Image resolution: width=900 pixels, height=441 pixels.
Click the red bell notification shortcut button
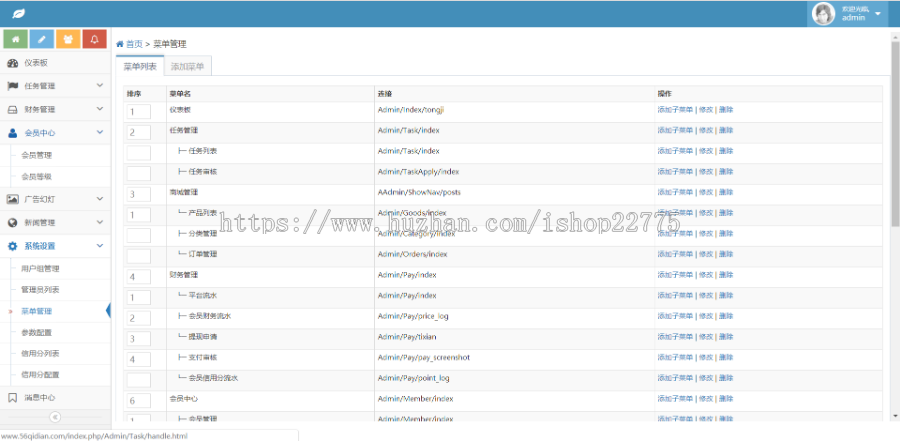click(x=95, y=39)
